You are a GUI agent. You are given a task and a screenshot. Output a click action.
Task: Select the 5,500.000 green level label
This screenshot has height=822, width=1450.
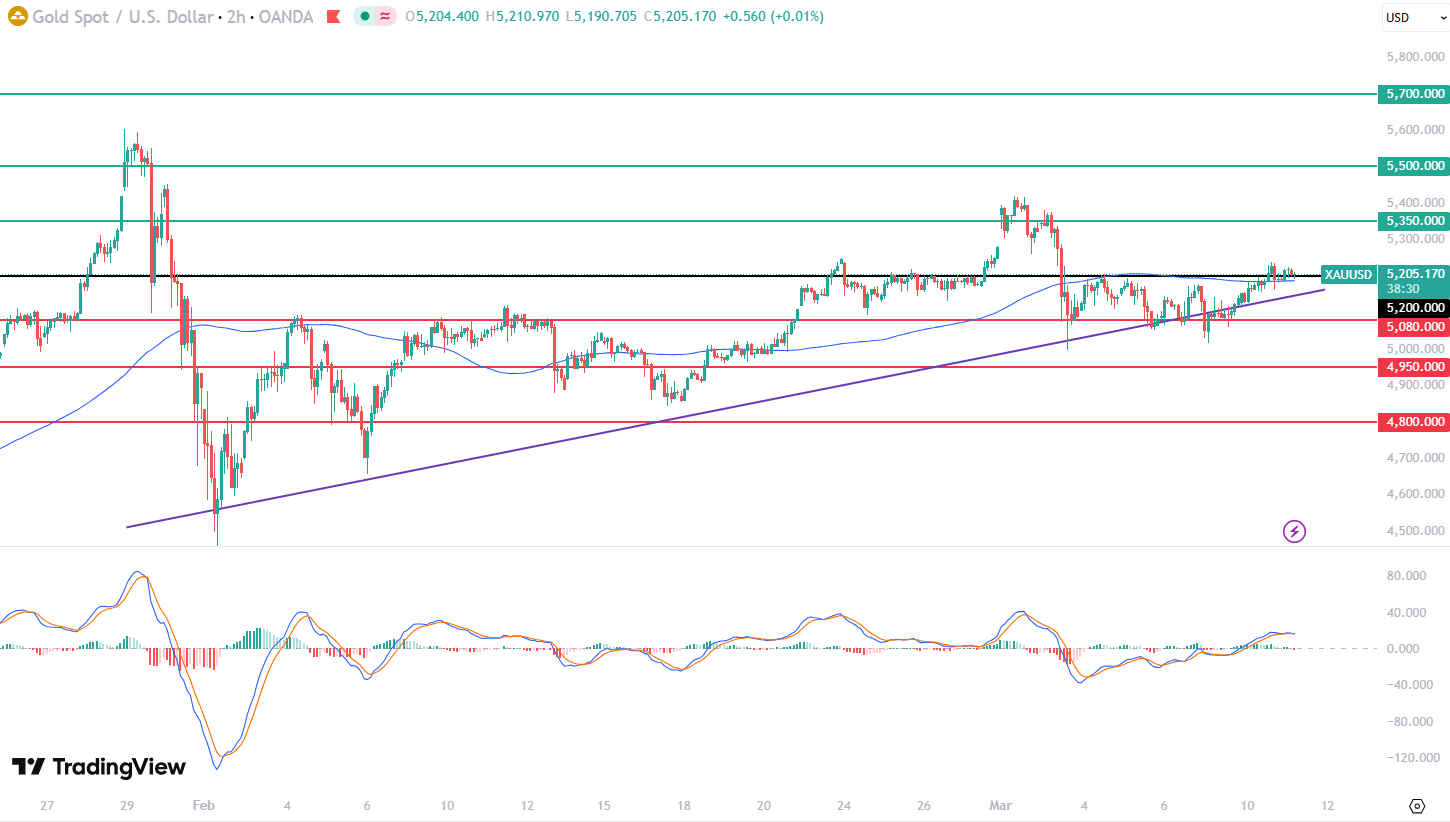point(1414,166)
